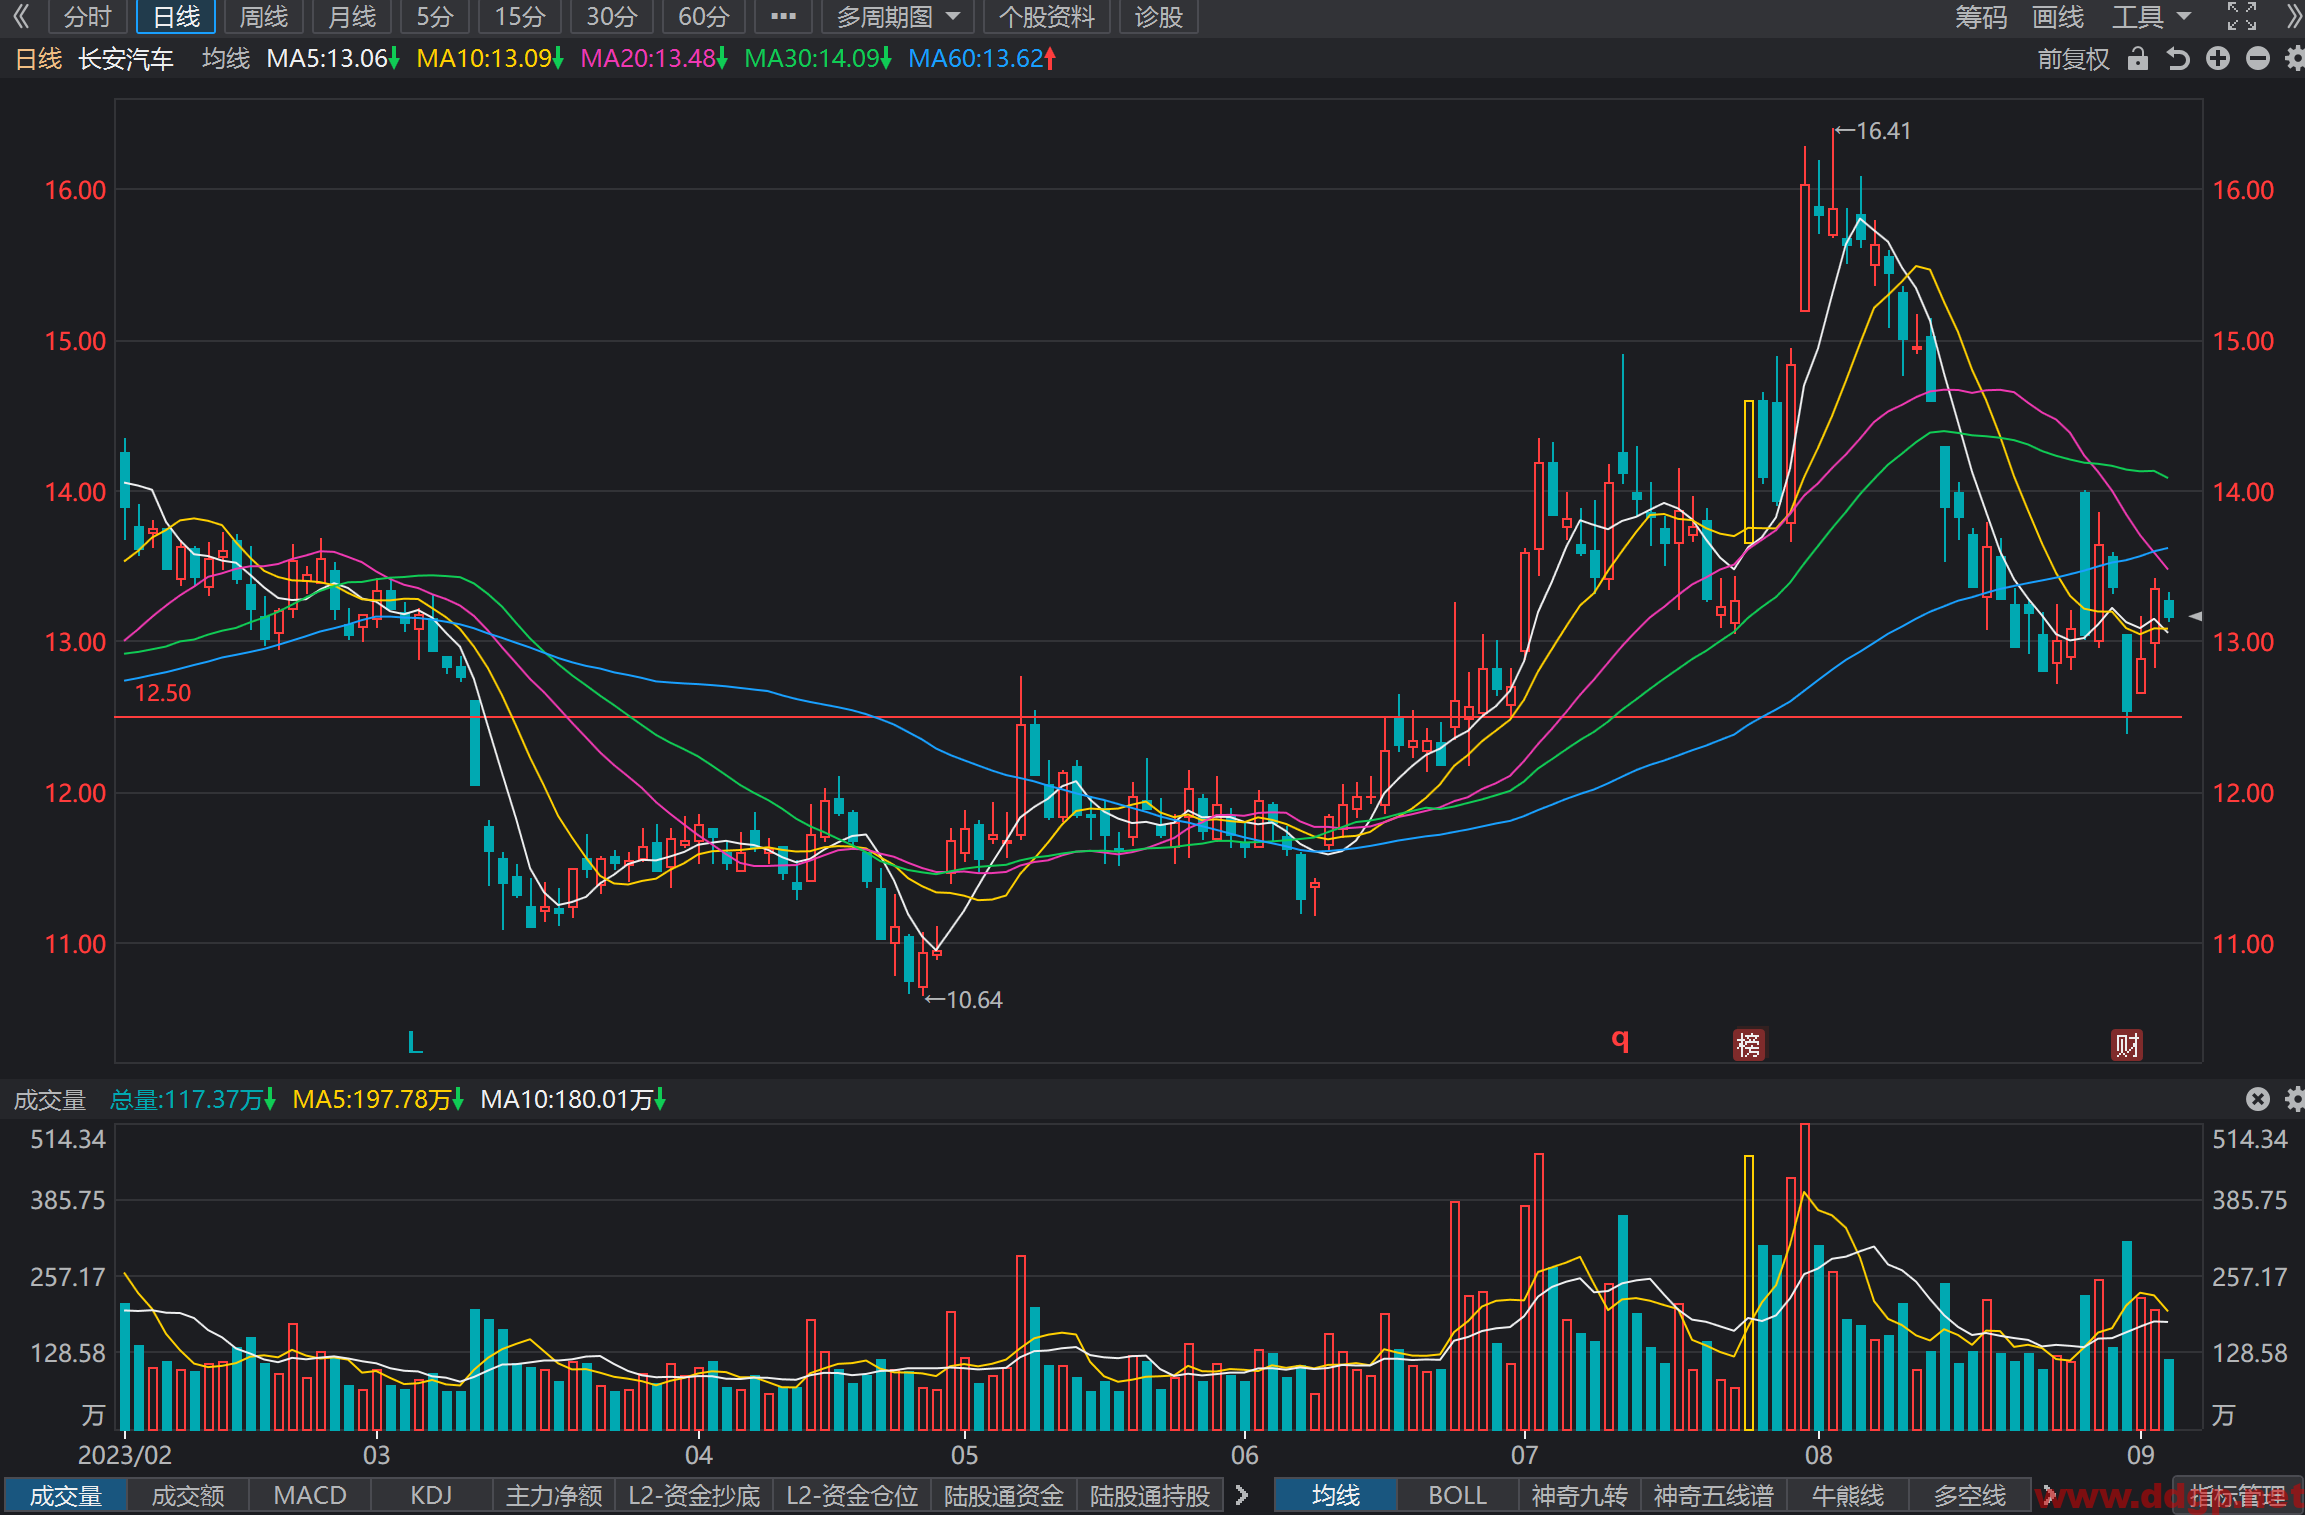Open 指标管理 indicator management
This screenshot has width=2305, height=1515.
[2238, 1496]
